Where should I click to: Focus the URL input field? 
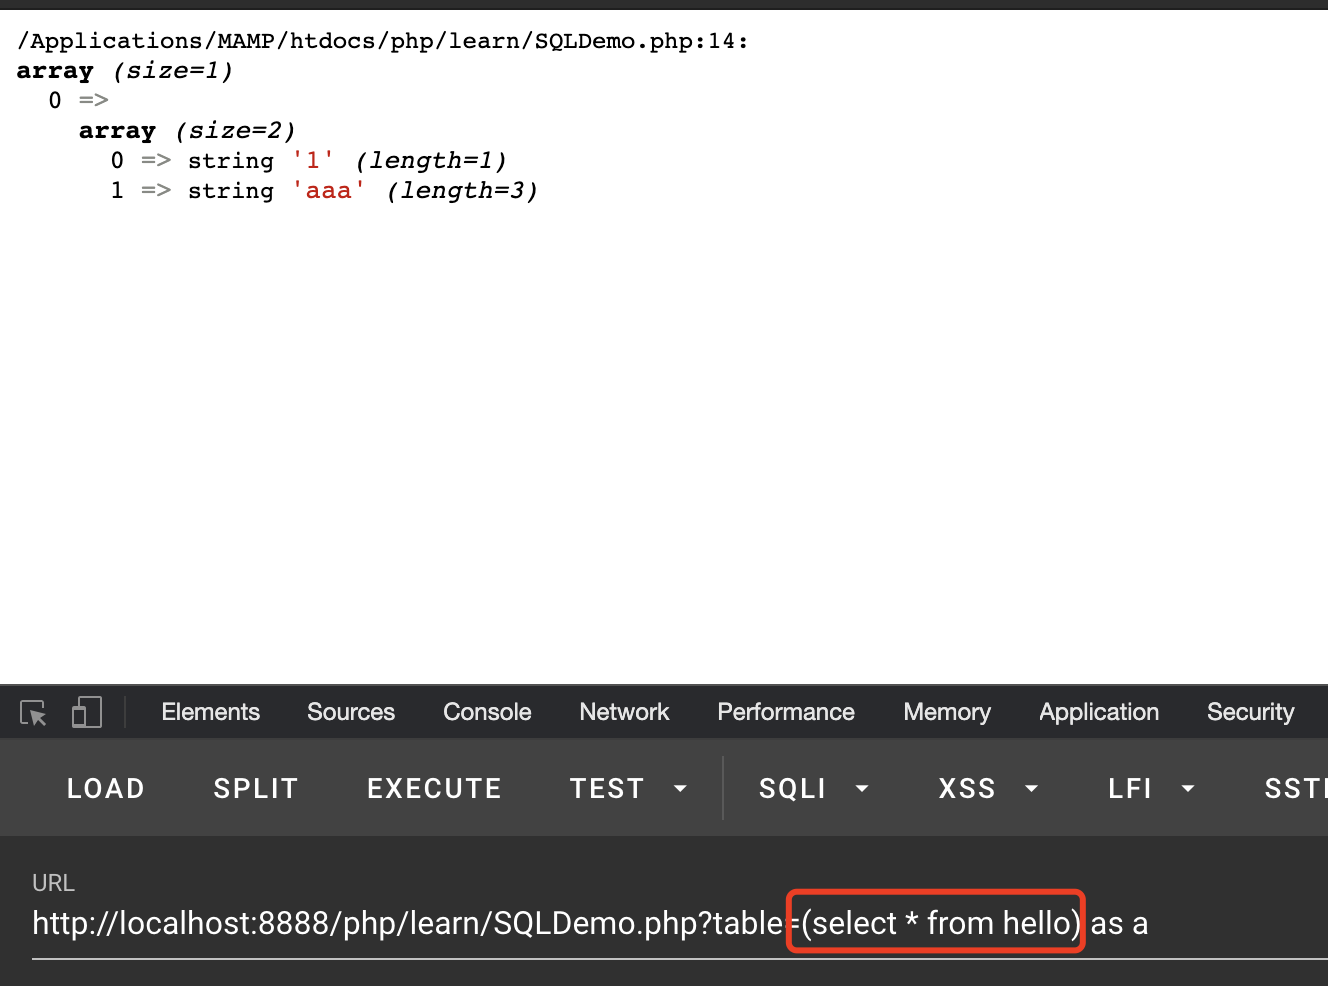[x=600, y=923]
